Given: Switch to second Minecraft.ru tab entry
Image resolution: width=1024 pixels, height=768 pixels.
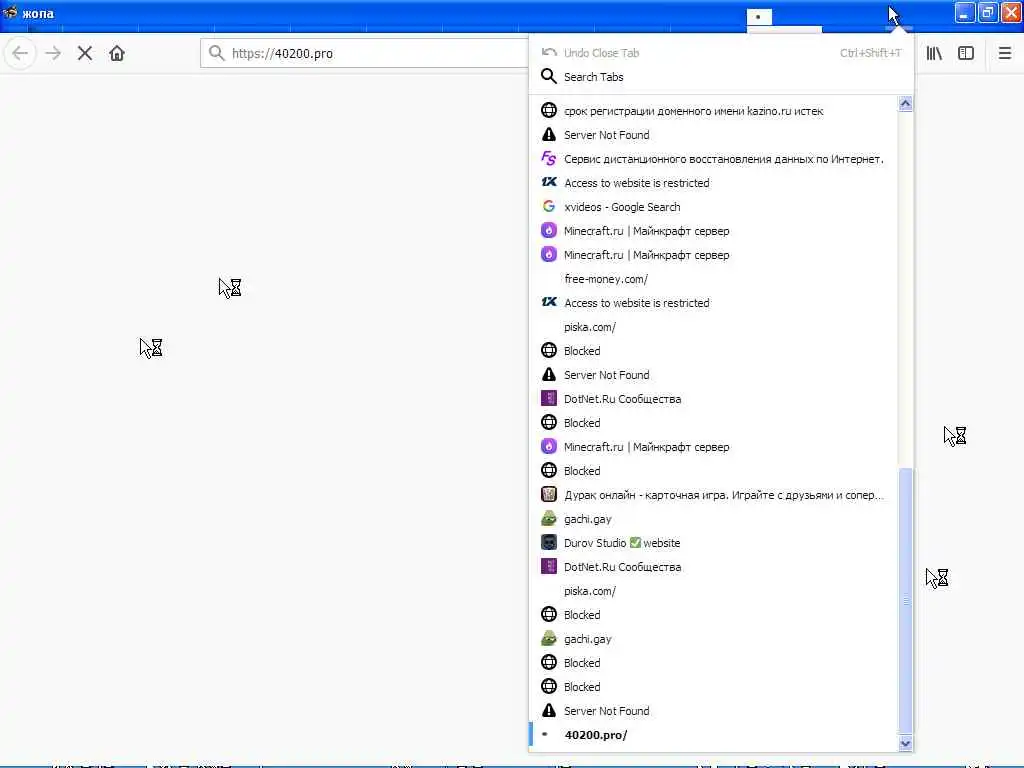Looking at the screenshot, I should [713, 255].
